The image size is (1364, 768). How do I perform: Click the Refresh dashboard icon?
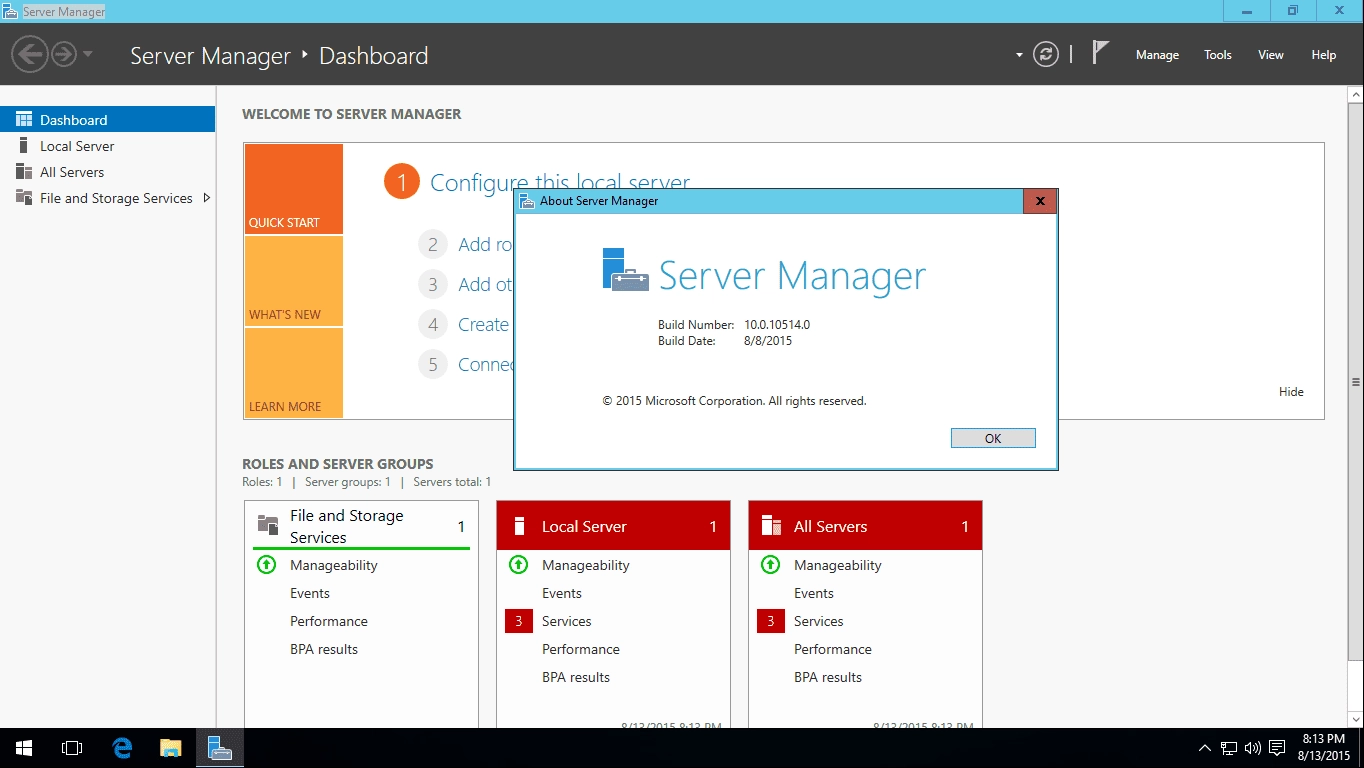point(1046,55)
